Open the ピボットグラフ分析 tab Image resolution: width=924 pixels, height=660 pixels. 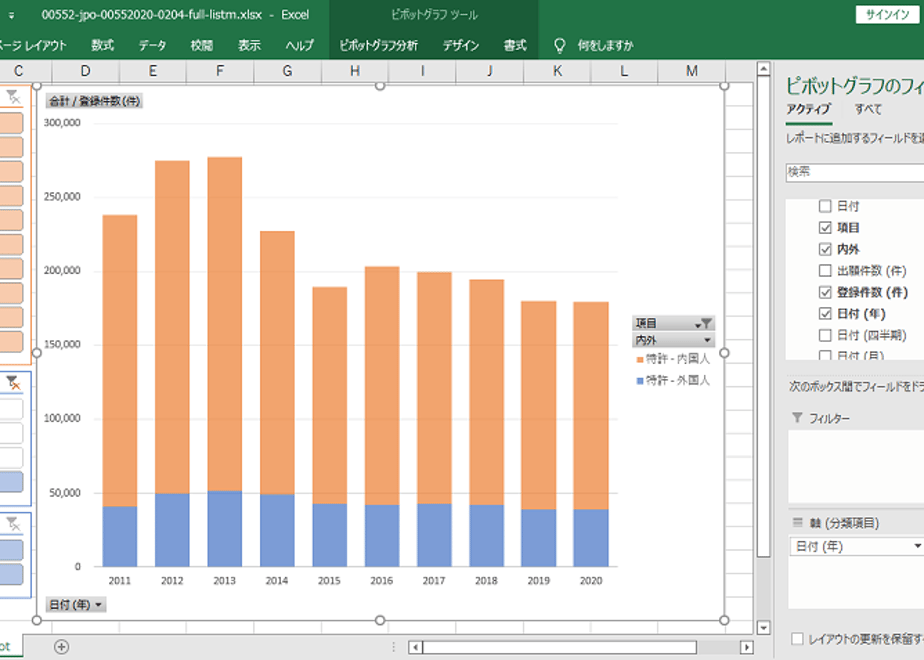click(378, 45)
